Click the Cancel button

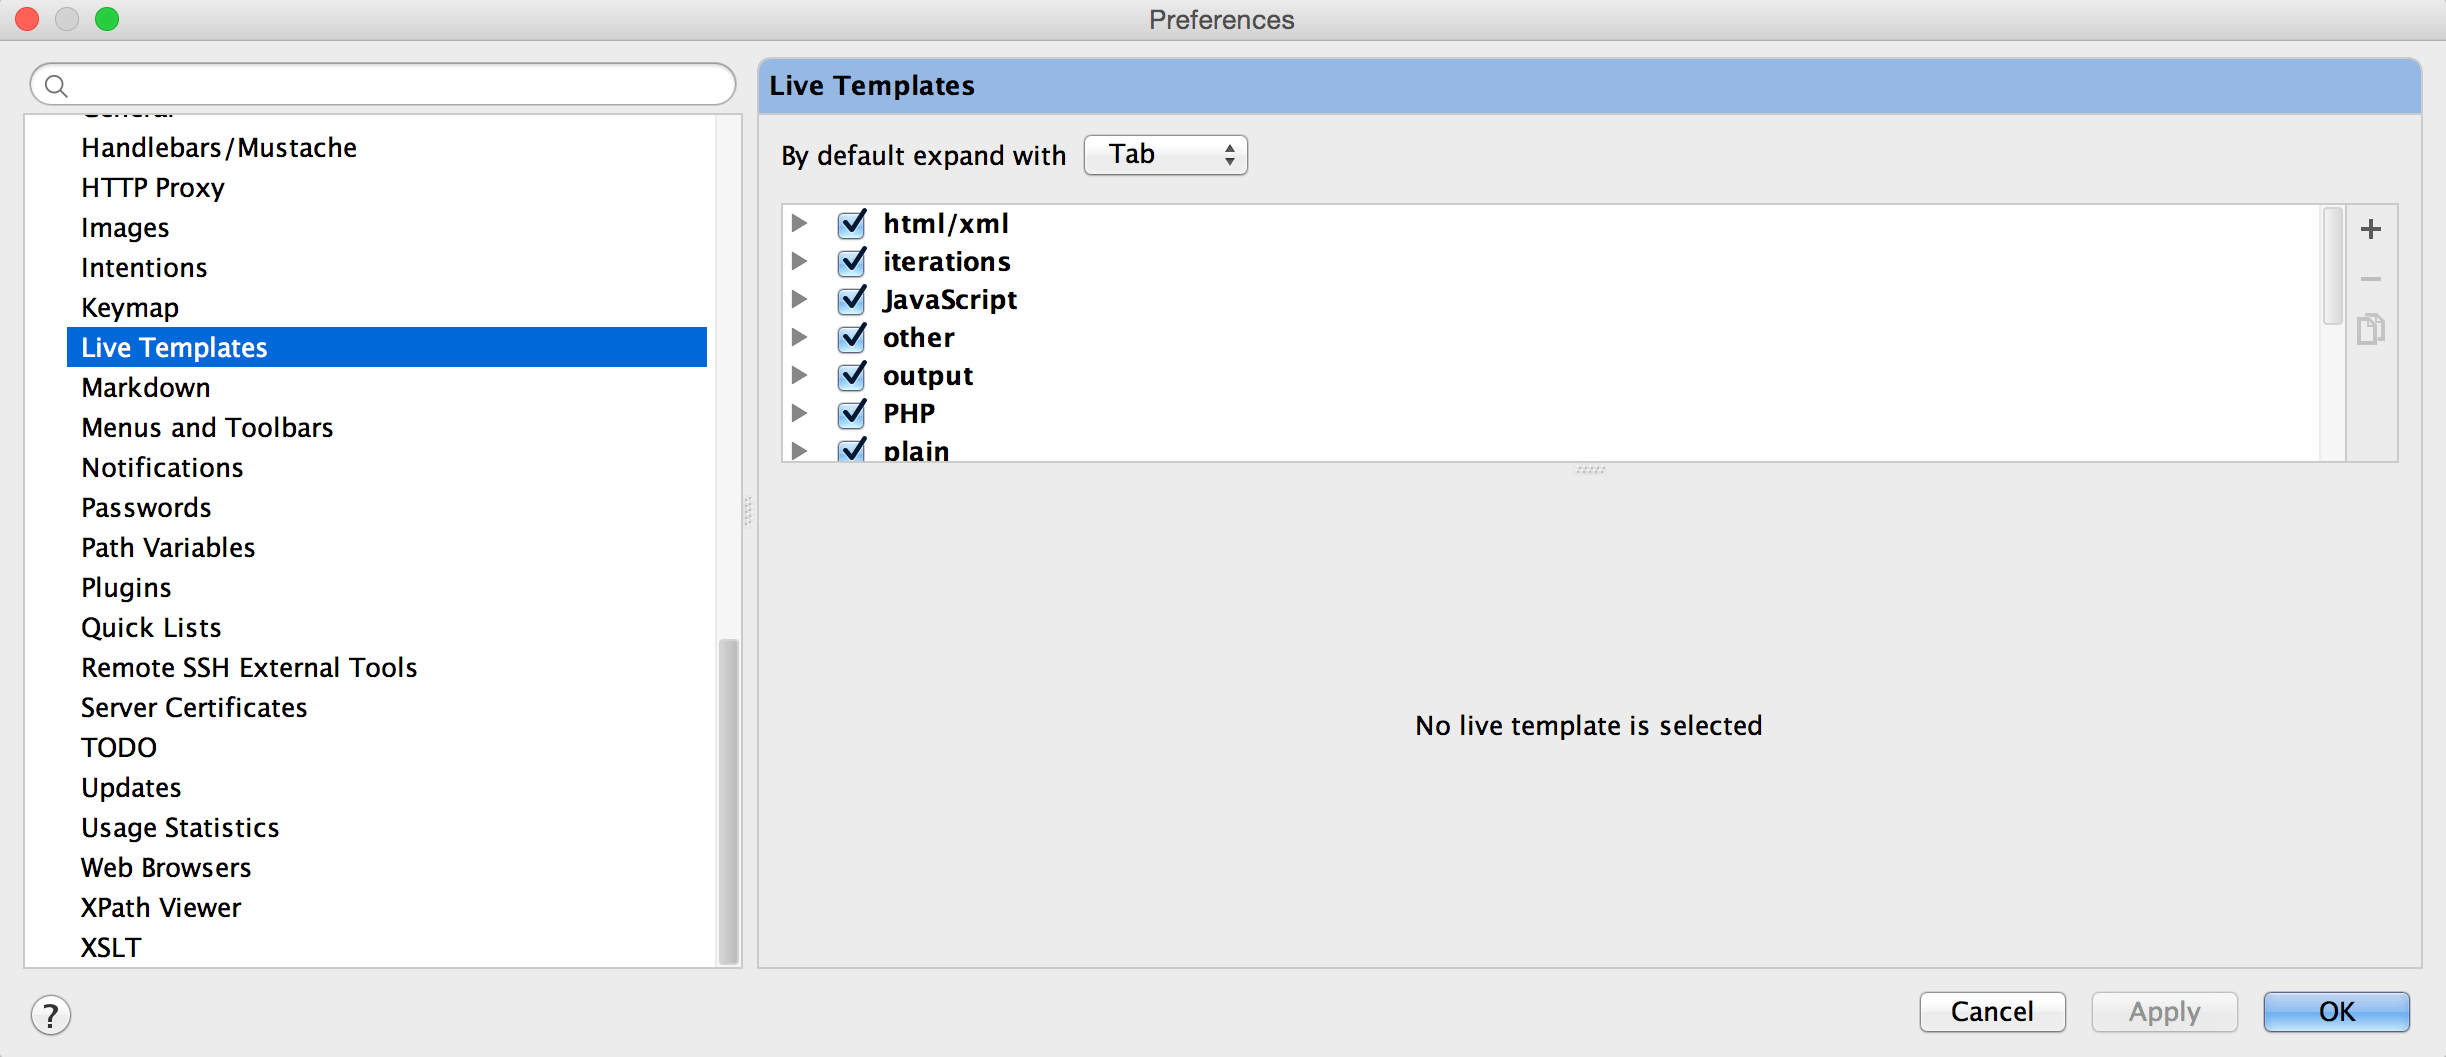tap(1992, 1011)
